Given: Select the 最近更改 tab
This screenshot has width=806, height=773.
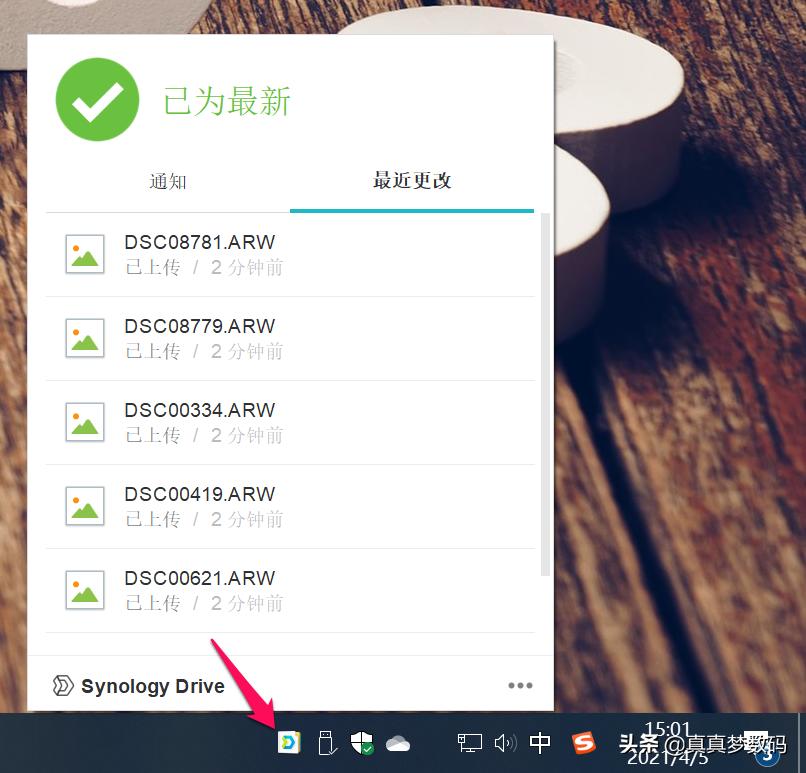Looking at the screenshot, I should 411,182.
